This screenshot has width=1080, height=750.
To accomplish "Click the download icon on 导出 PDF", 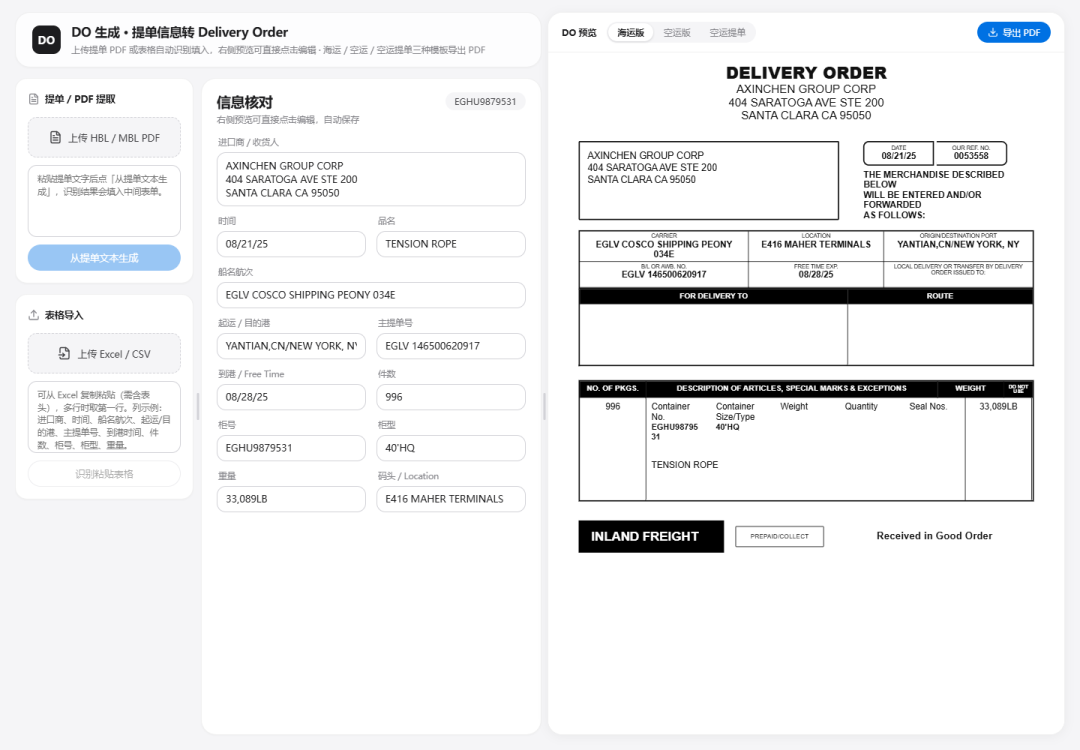I will pos(993,32).
